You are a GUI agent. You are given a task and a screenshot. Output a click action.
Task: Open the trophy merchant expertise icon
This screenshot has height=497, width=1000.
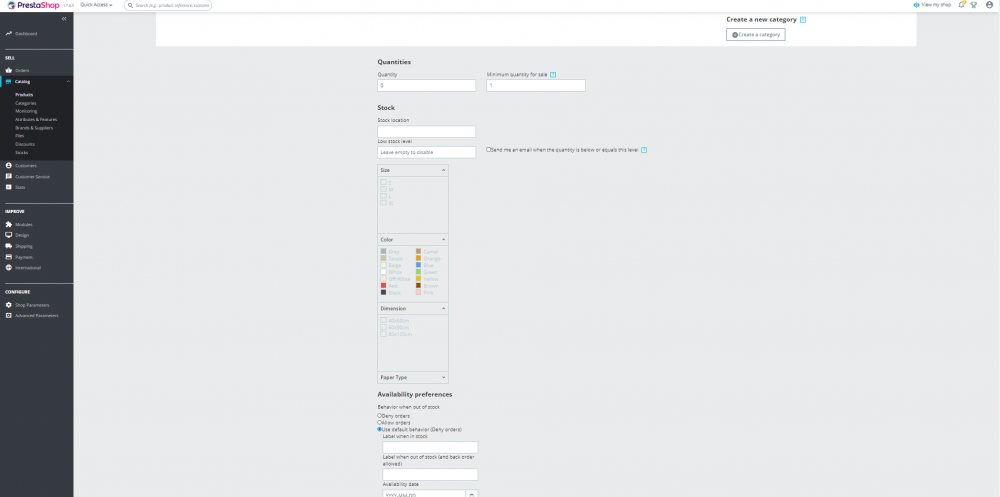974,4
